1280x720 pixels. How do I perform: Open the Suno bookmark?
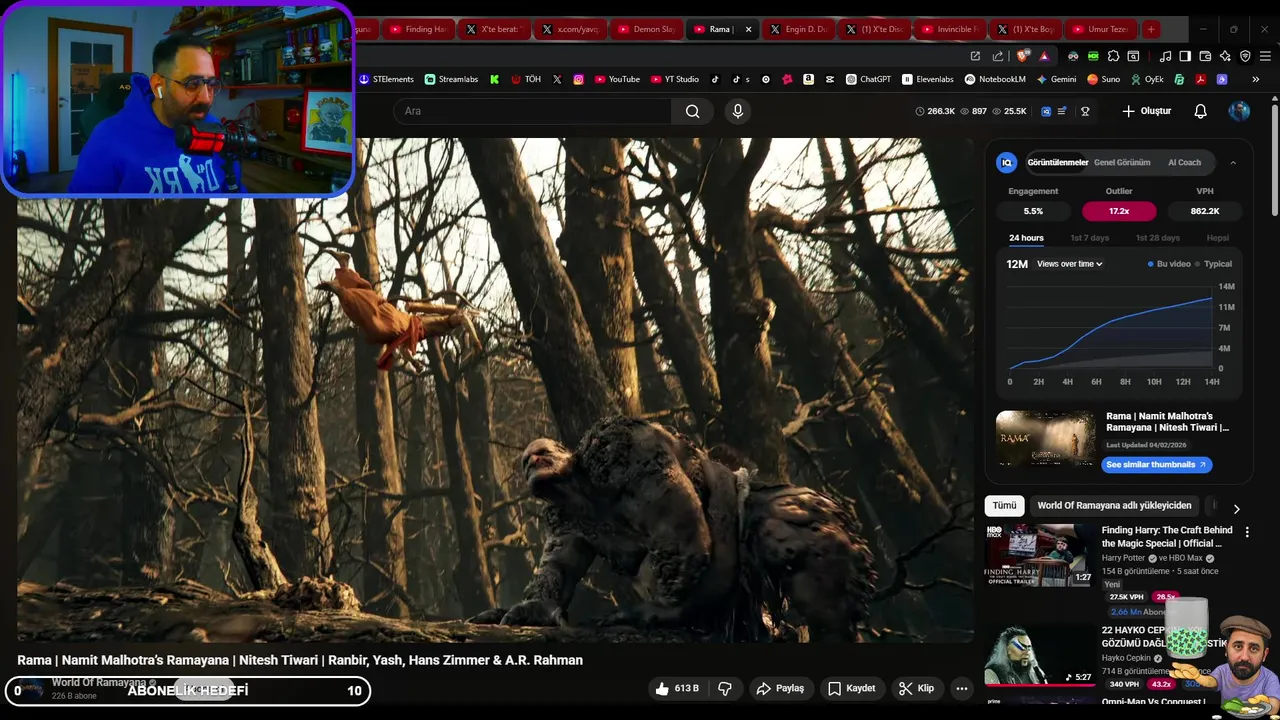click(x=1103, y=79)
